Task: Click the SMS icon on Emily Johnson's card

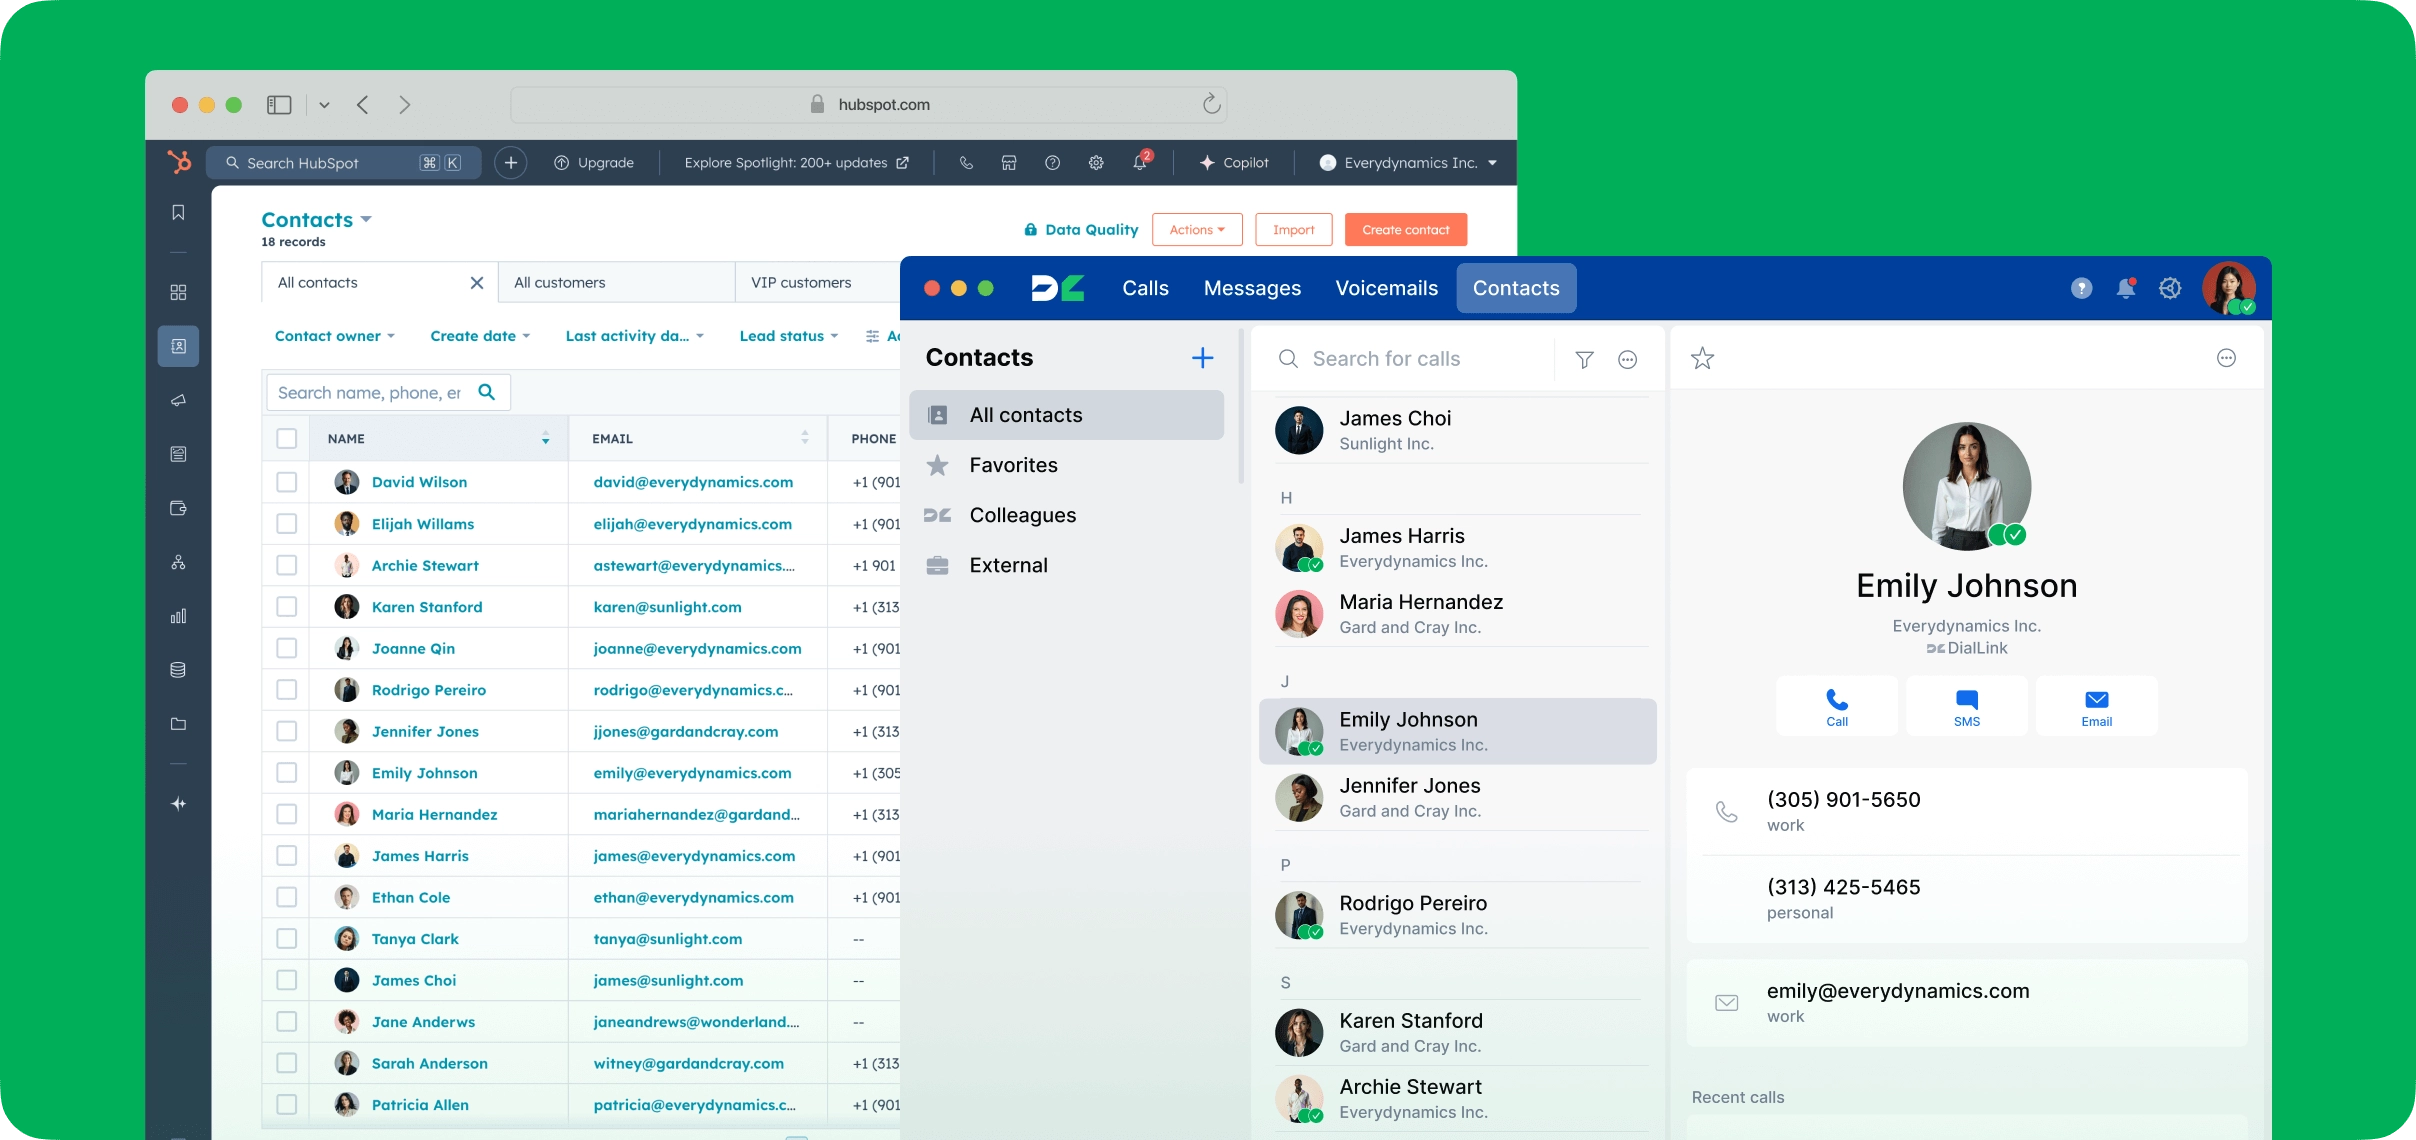Action: [1966, 705]
